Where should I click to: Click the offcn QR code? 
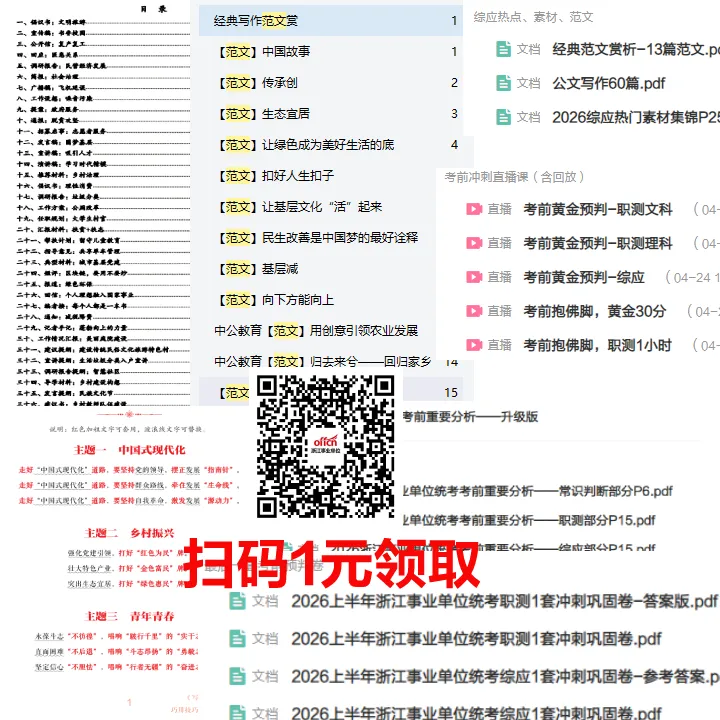325,447
